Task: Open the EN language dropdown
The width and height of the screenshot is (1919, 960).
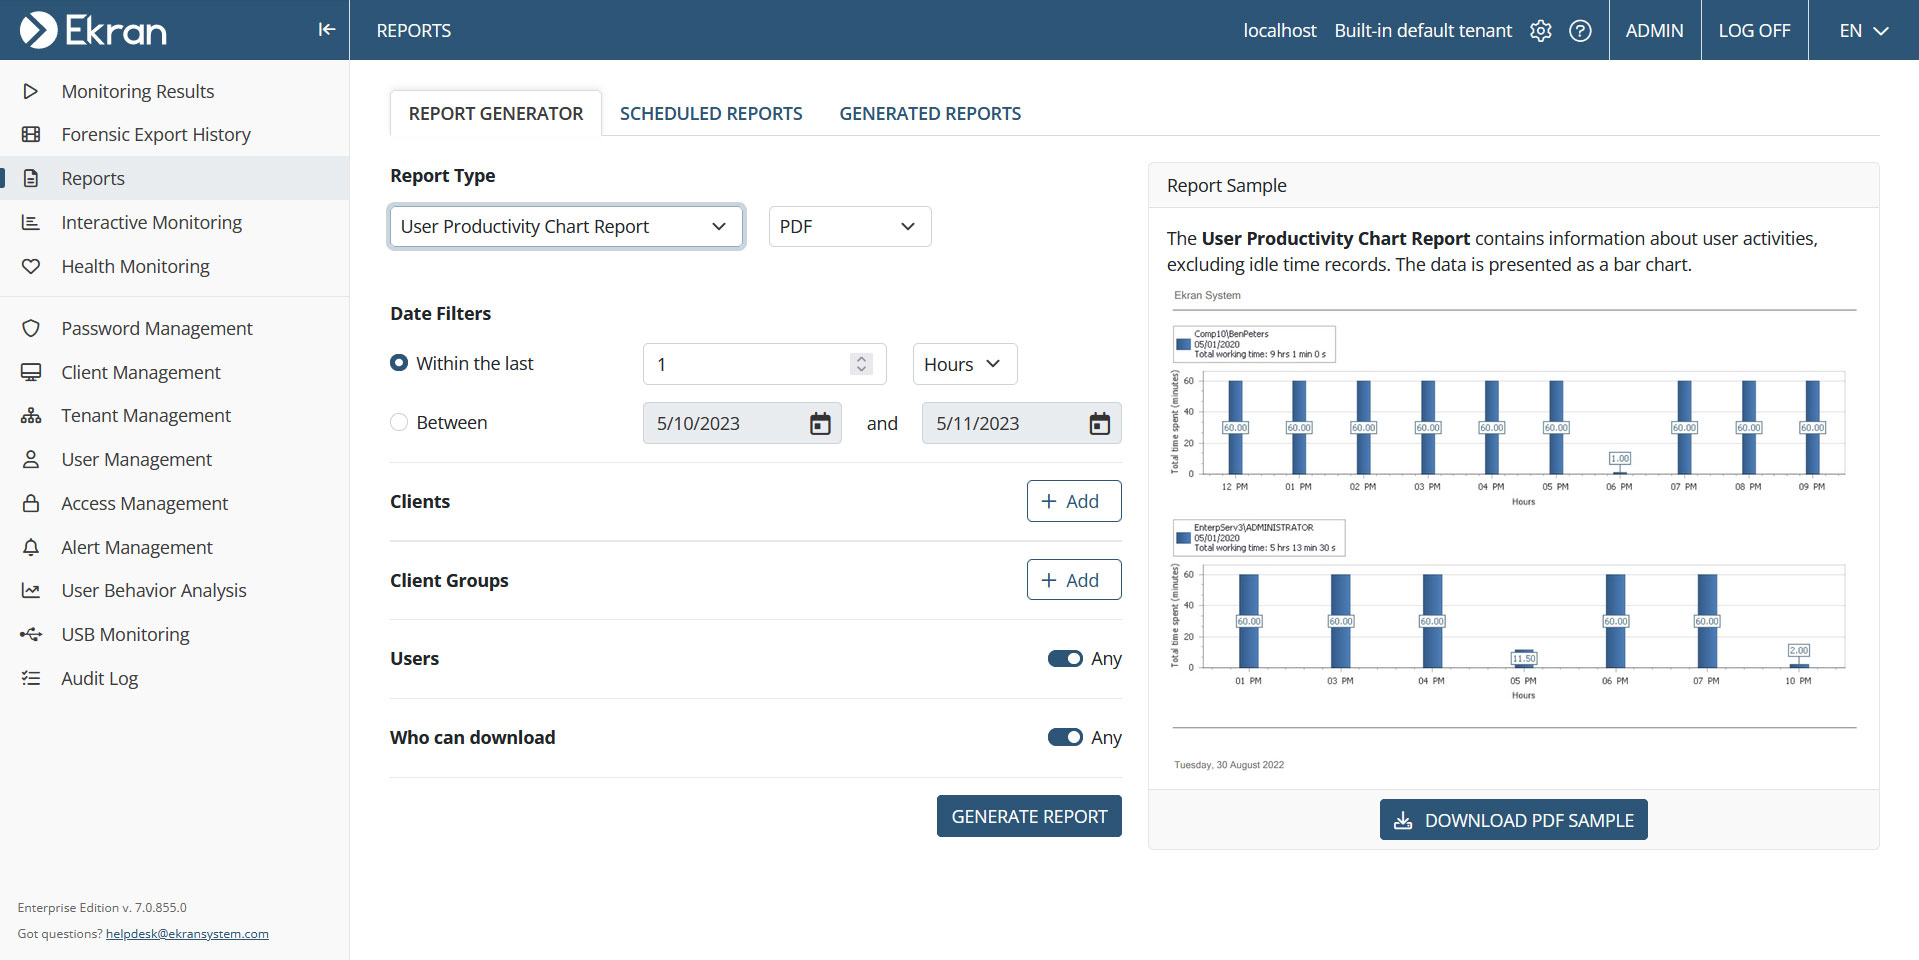Action: [1864, 30]
